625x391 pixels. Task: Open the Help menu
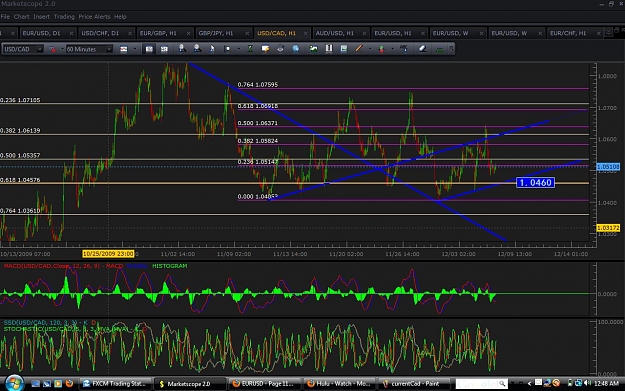pos(120,17)
